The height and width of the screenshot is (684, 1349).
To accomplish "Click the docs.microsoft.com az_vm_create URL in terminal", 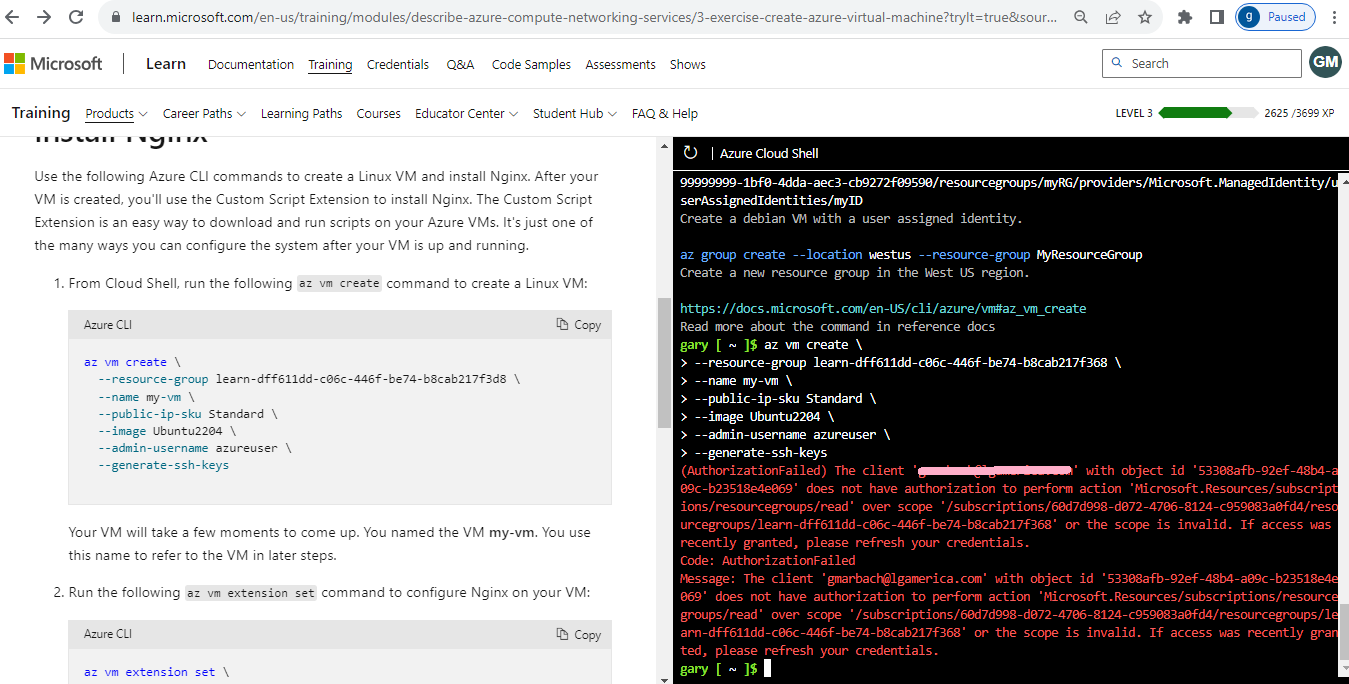I will click(x=883, y=309).
